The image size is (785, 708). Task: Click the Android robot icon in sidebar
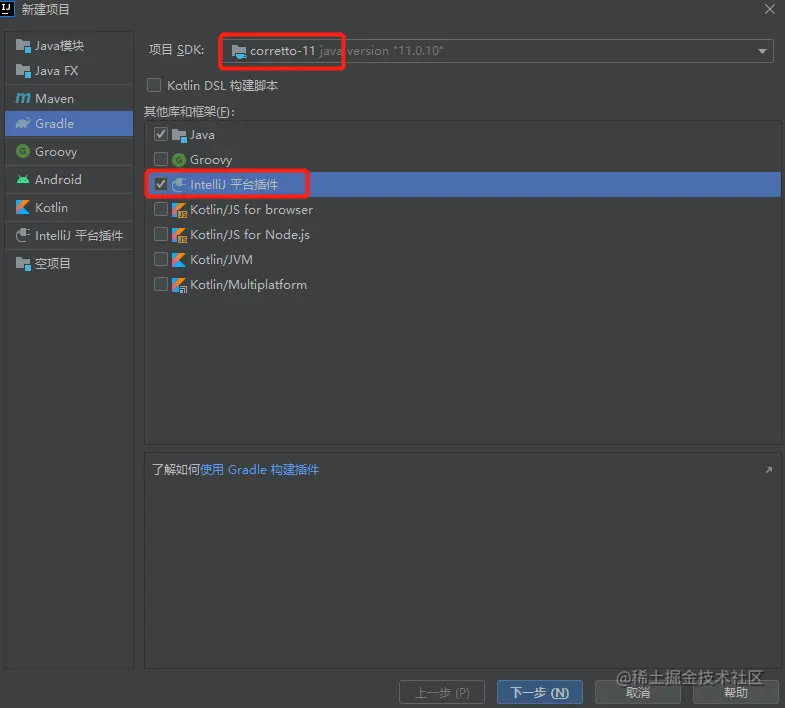click(x=23, y=179)
